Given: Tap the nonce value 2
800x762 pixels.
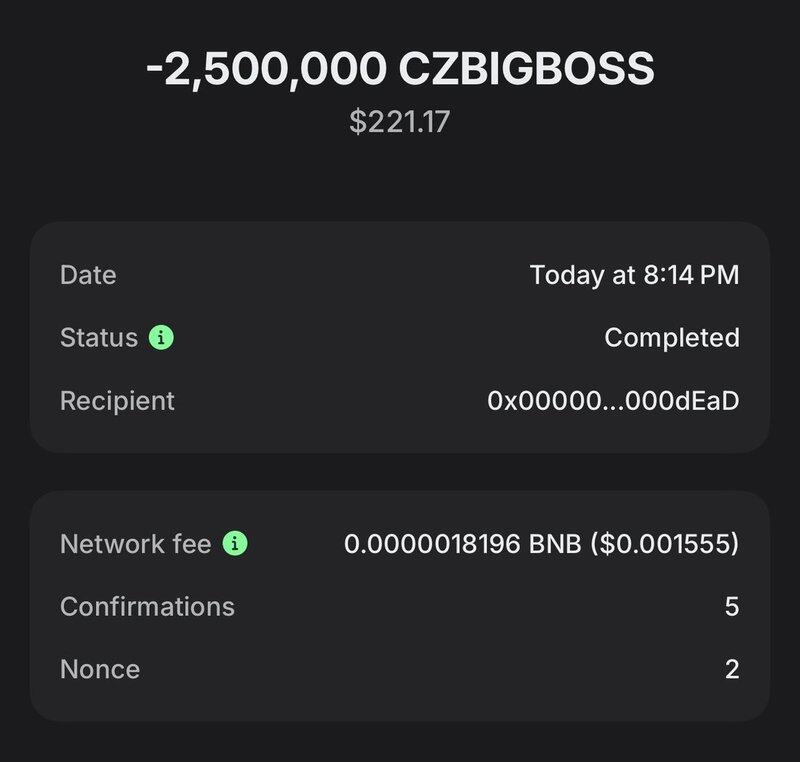Looking at the screenshot, I should point(732,669).
